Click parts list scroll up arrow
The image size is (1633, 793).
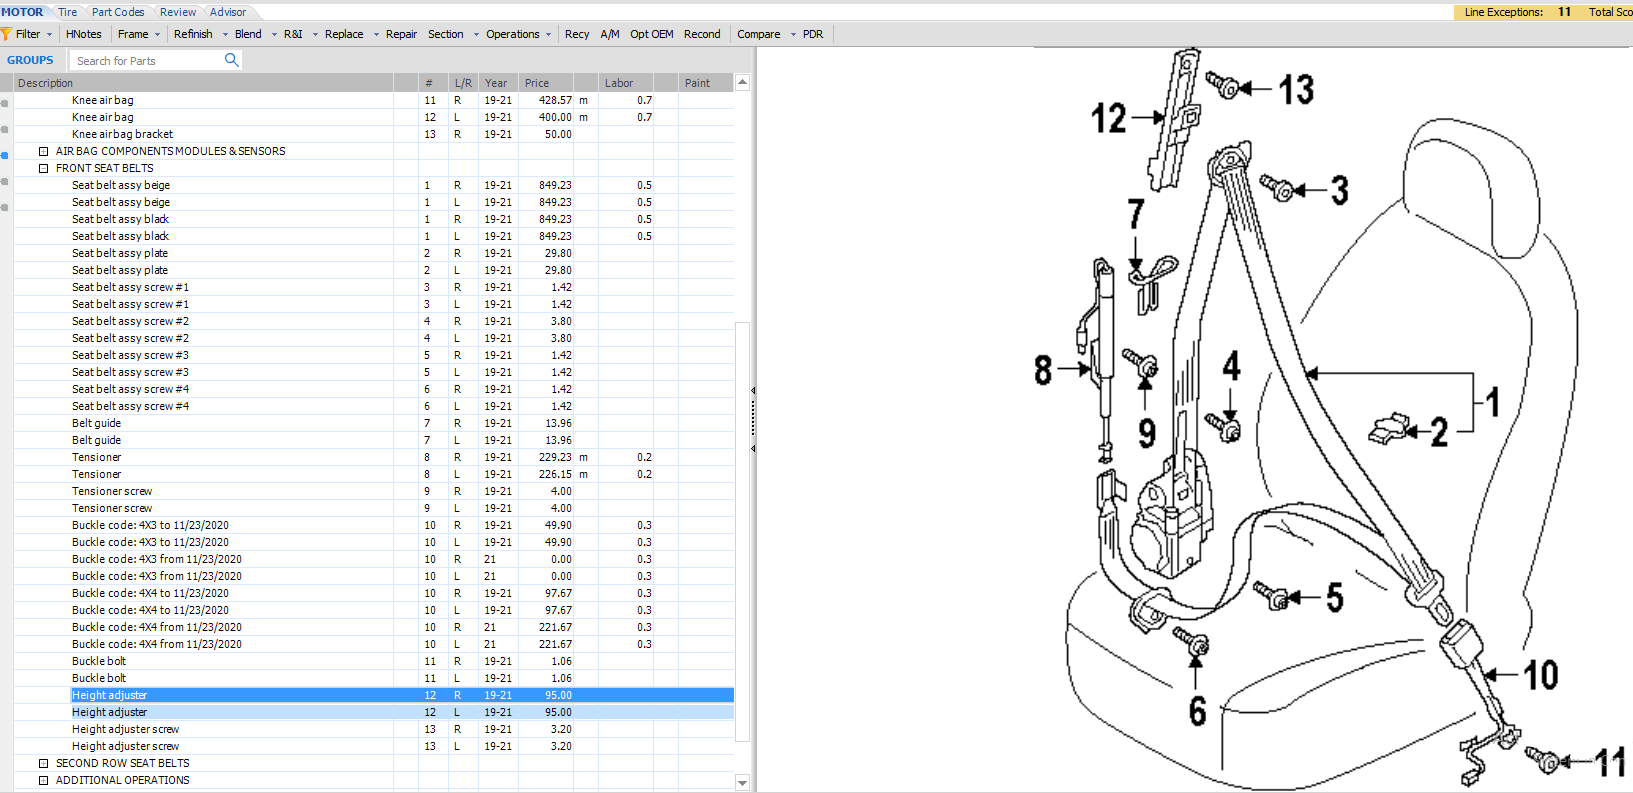tap(742, 82)
